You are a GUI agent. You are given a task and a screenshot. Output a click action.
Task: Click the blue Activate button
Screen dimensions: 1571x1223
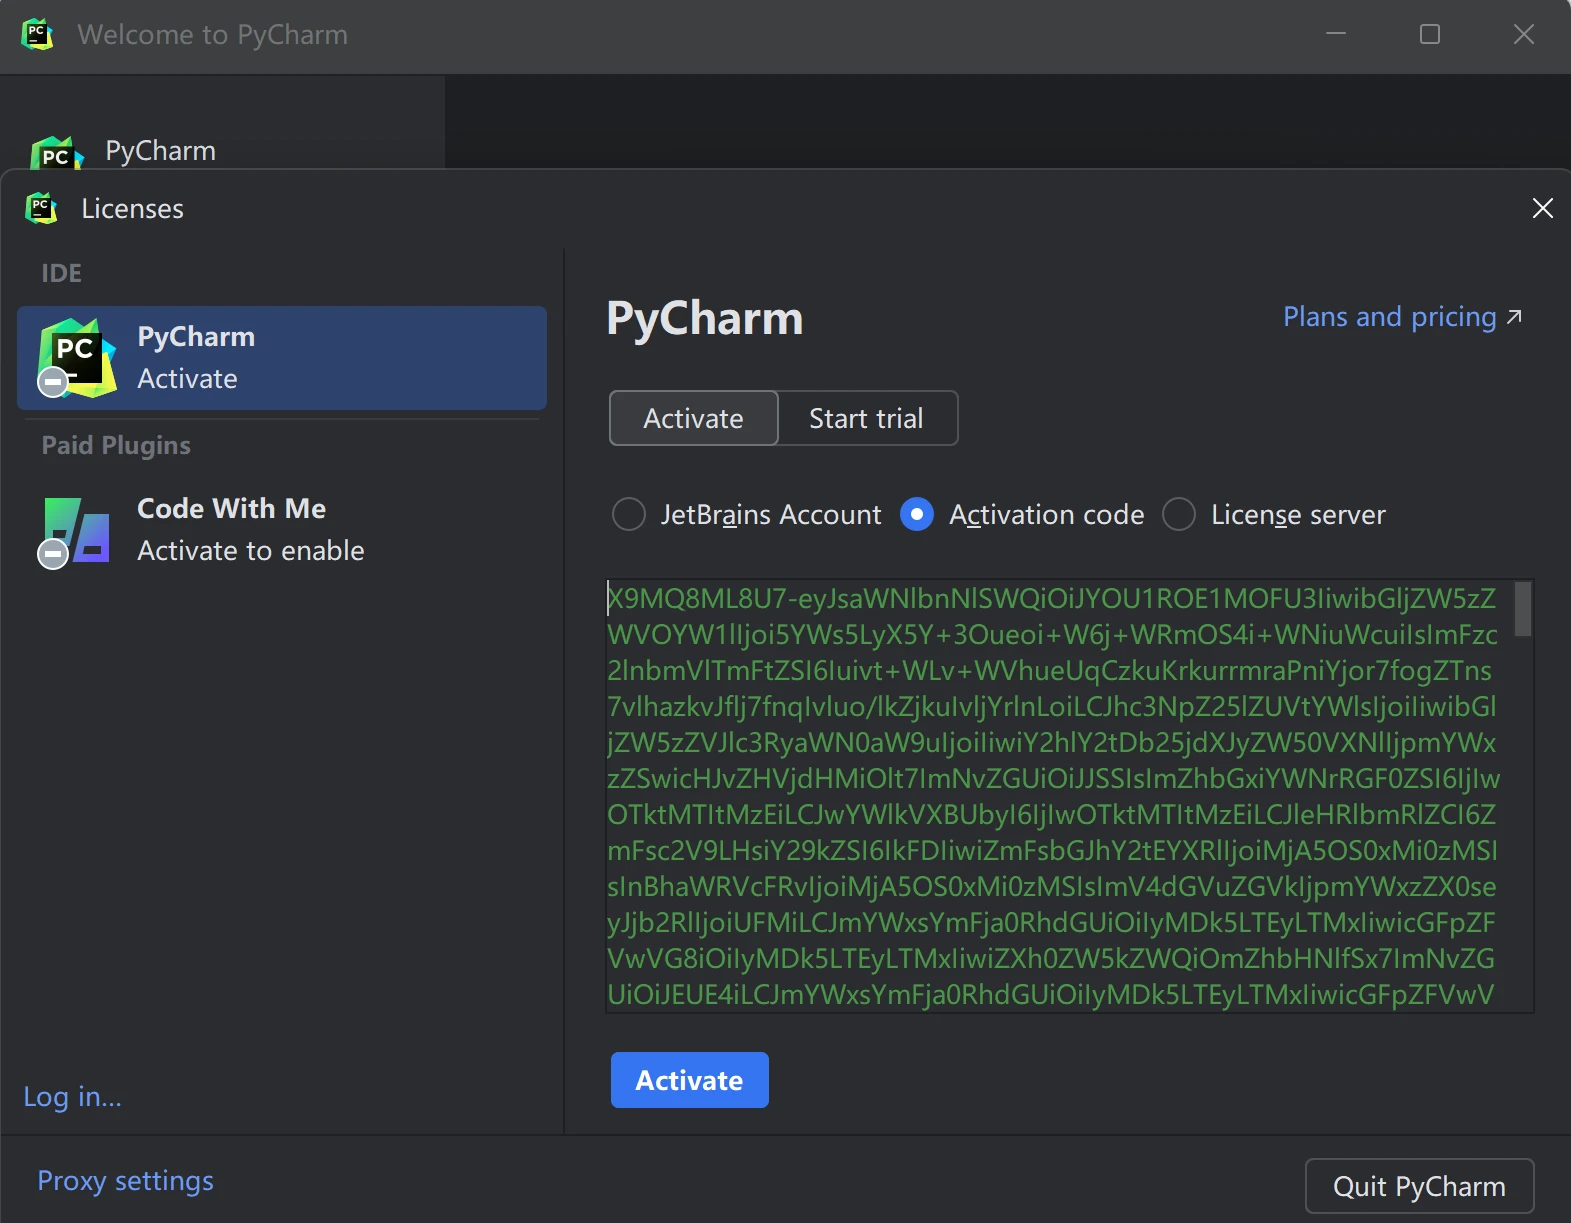(689, 1080)
